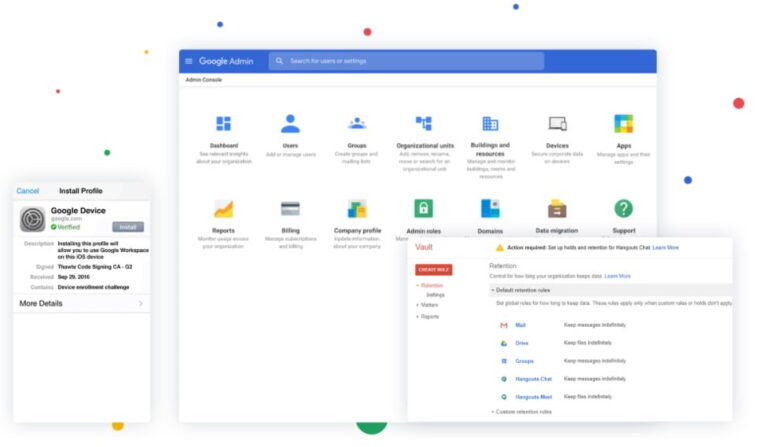Open More Details row
This screenshot has width=768, height=447.
click(x=82, y=304)
